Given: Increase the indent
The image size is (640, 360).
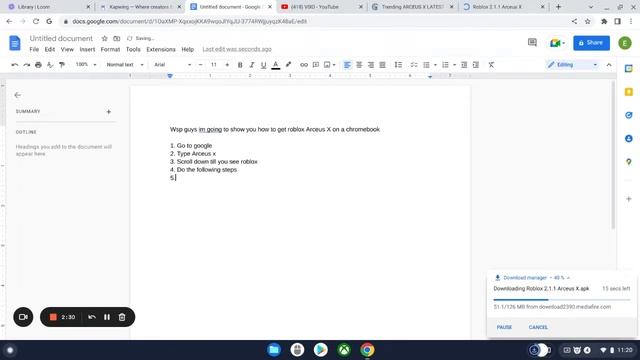Looking at the screenshot, I should (x=476, y=65).
